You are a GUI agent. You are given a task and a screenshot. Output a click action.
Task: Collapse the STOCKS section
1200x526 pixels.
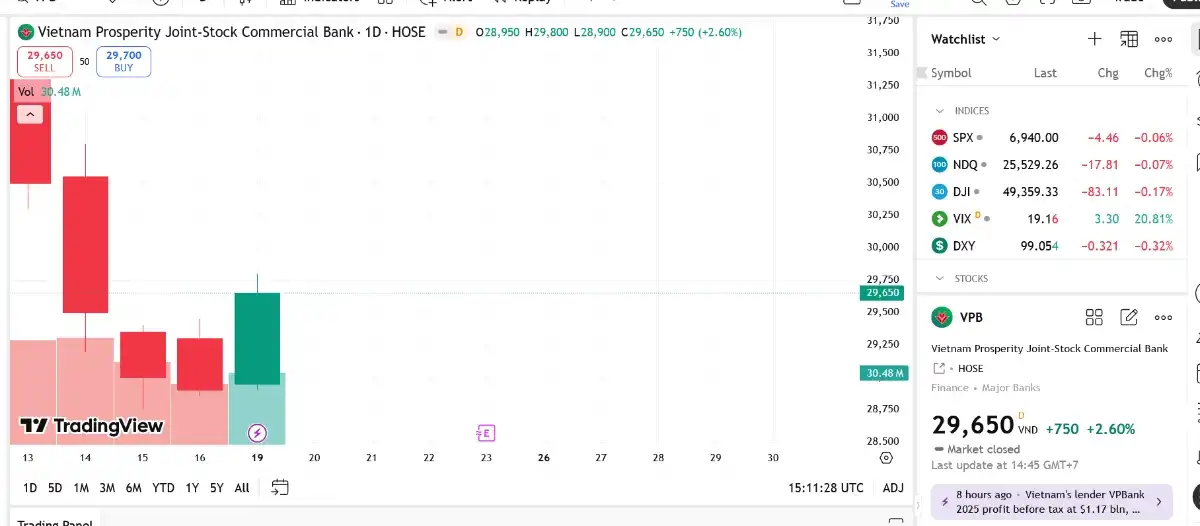[x=940, y=279]
